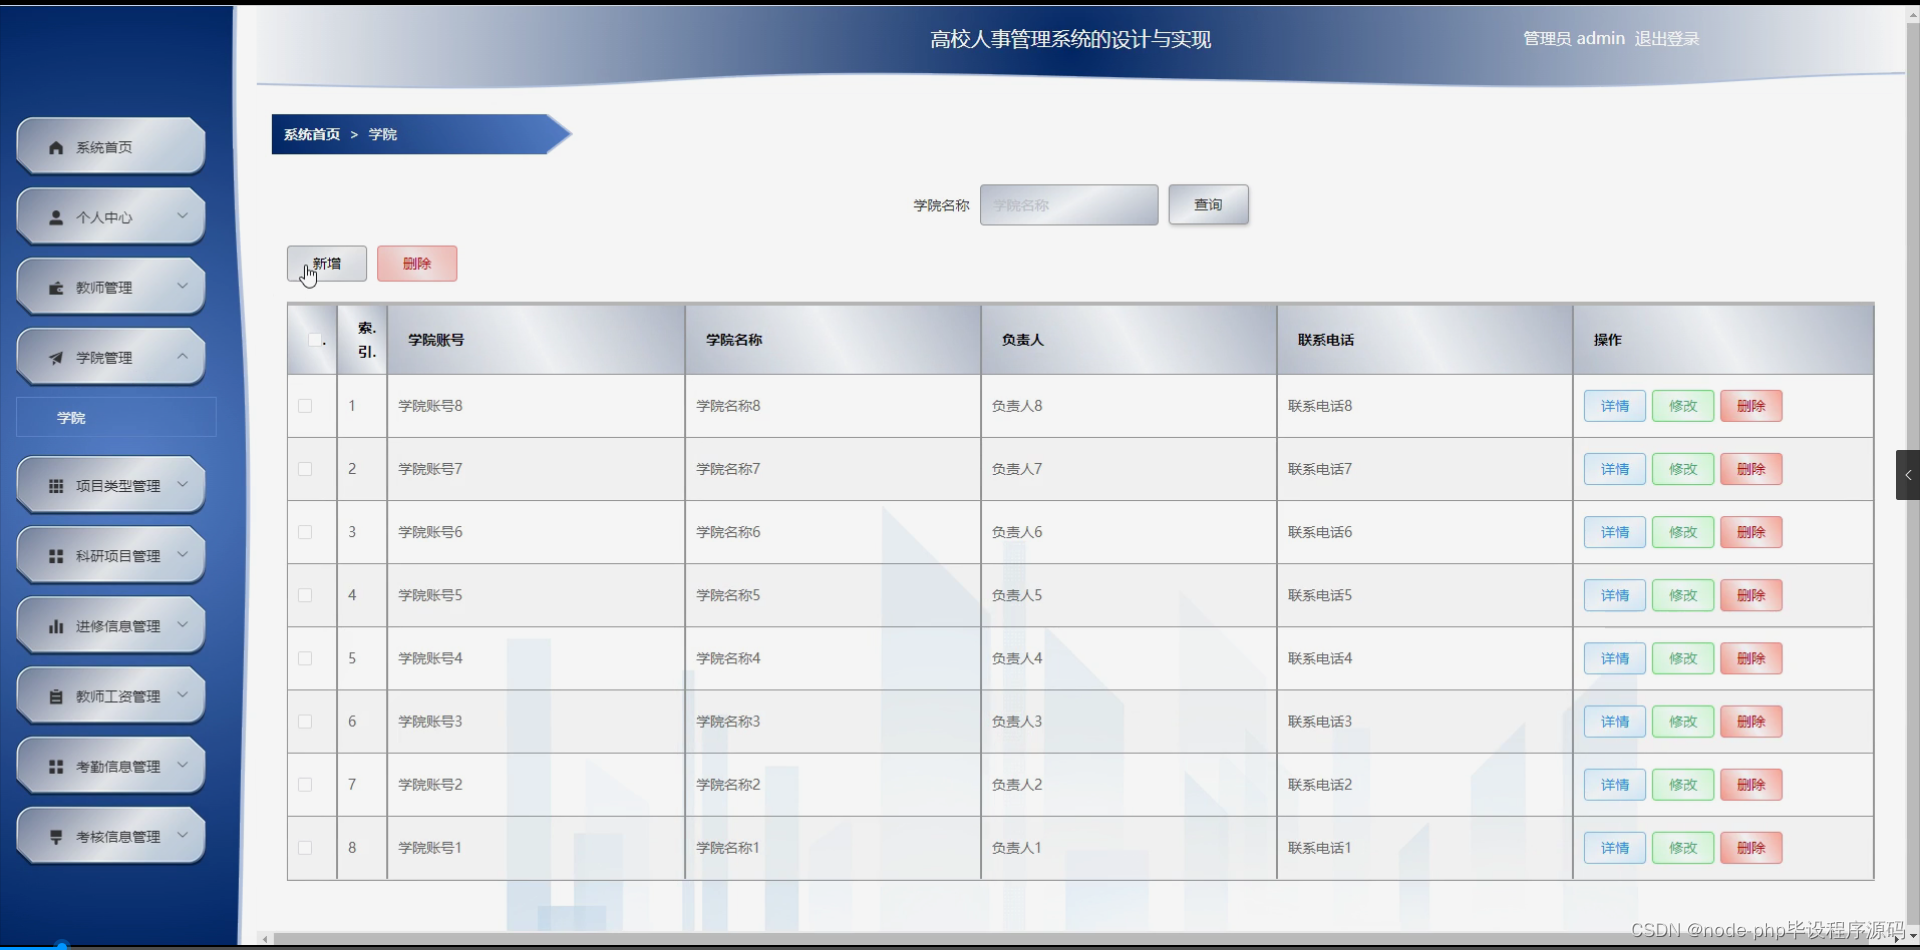Tick the checkbox for row 学院账号8
Viewport: 1920px width, 950px height.
coord(304,406)
